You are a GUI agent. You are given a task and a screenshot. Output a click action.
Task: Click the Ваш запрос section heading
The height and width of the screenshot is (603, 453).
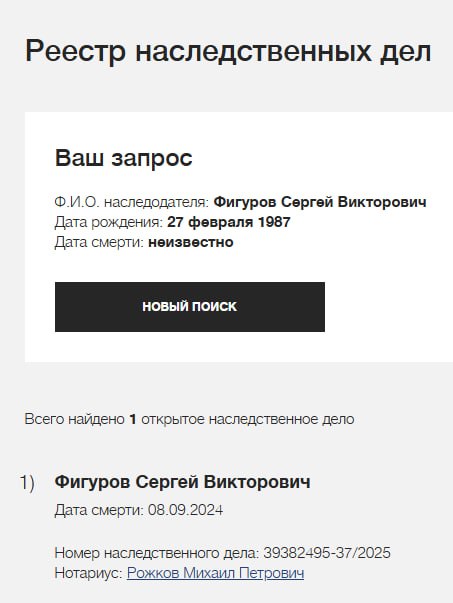pos(123,158)
